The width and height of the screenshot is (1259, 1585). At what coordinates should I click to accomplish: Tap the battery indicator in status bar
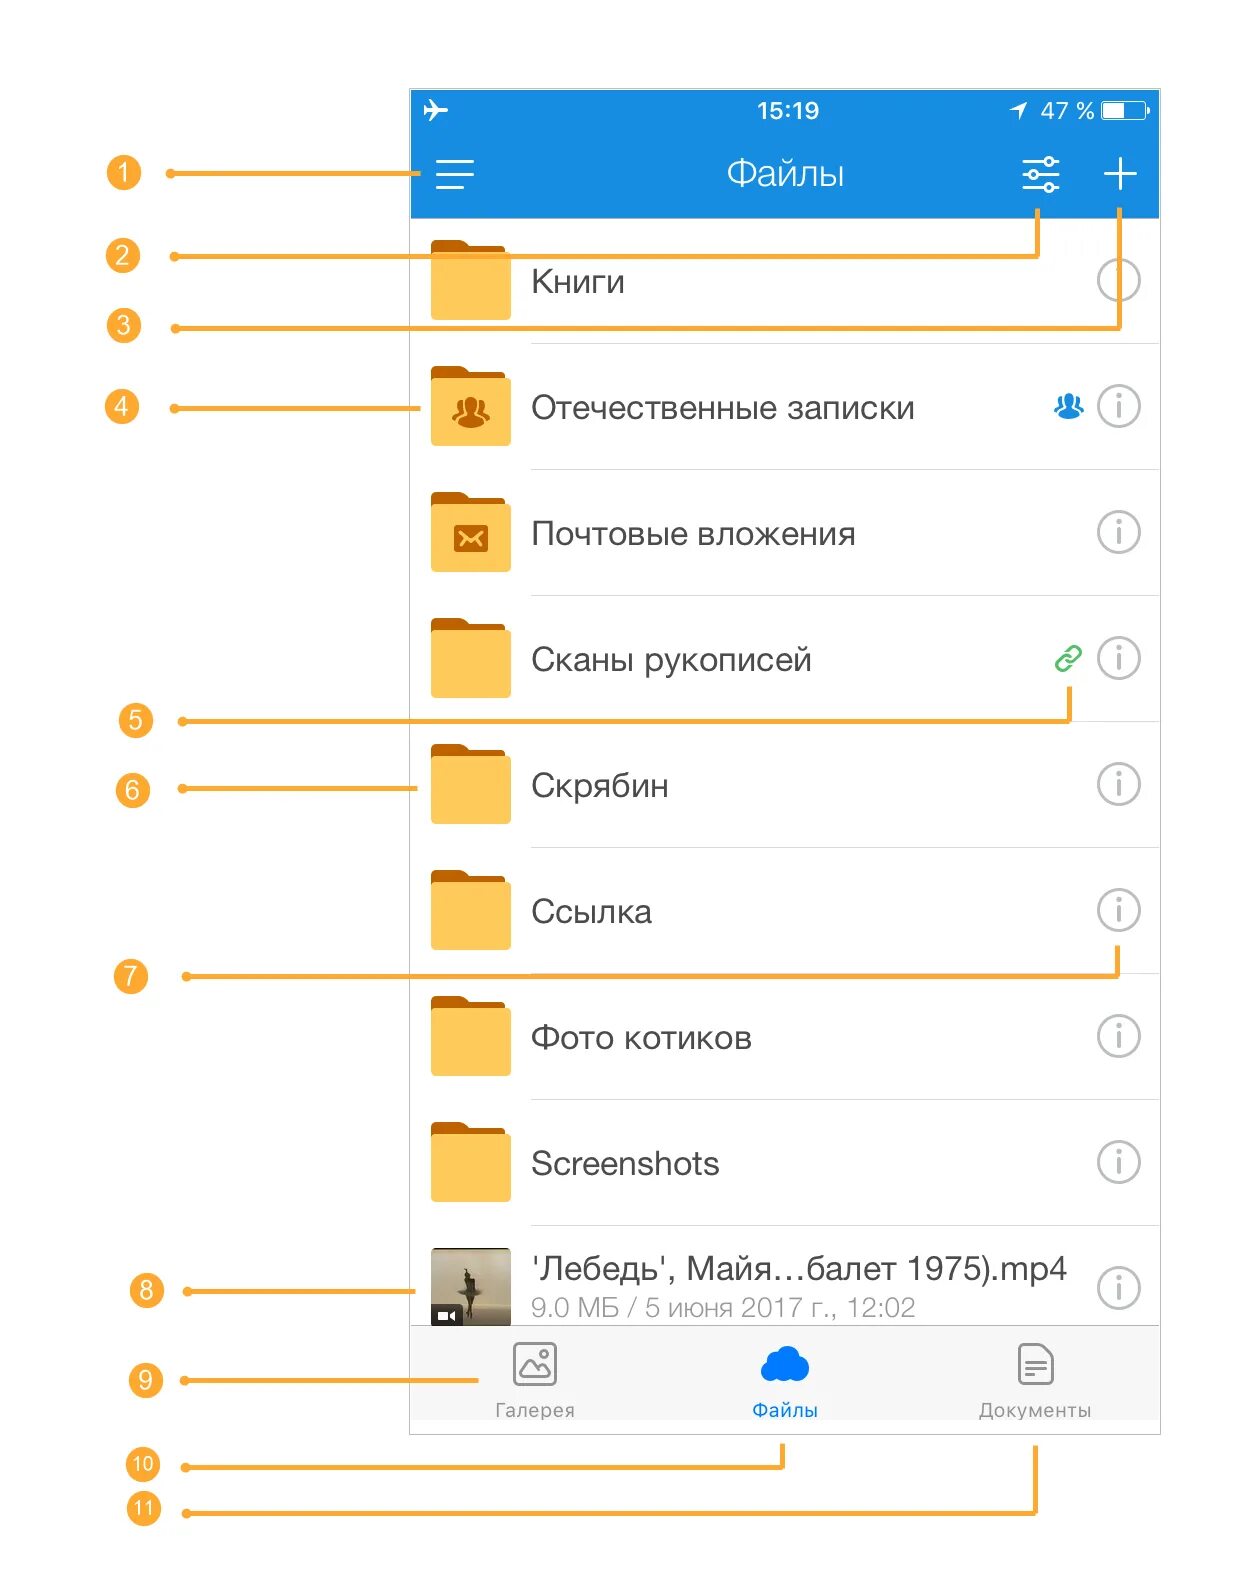[1125, 111]
